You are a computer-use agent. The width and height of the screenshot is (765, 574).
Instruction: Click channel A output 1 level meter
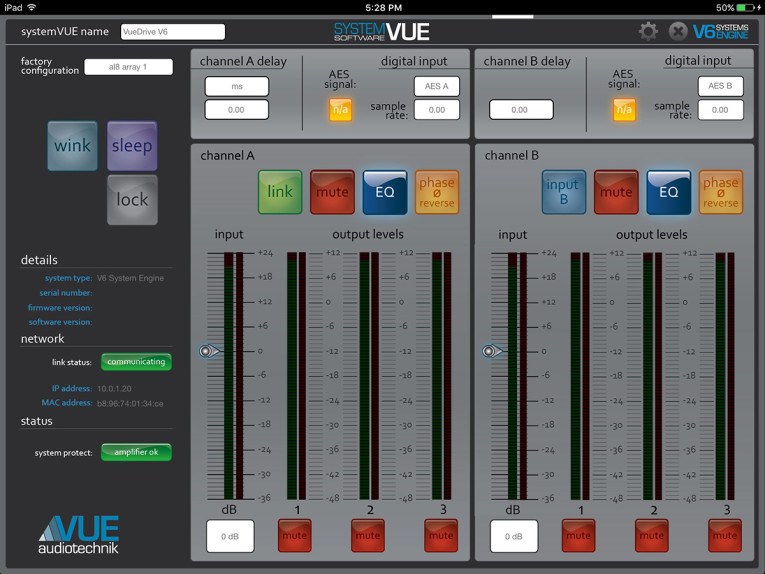pyautogui.click(x=297, y=376)
